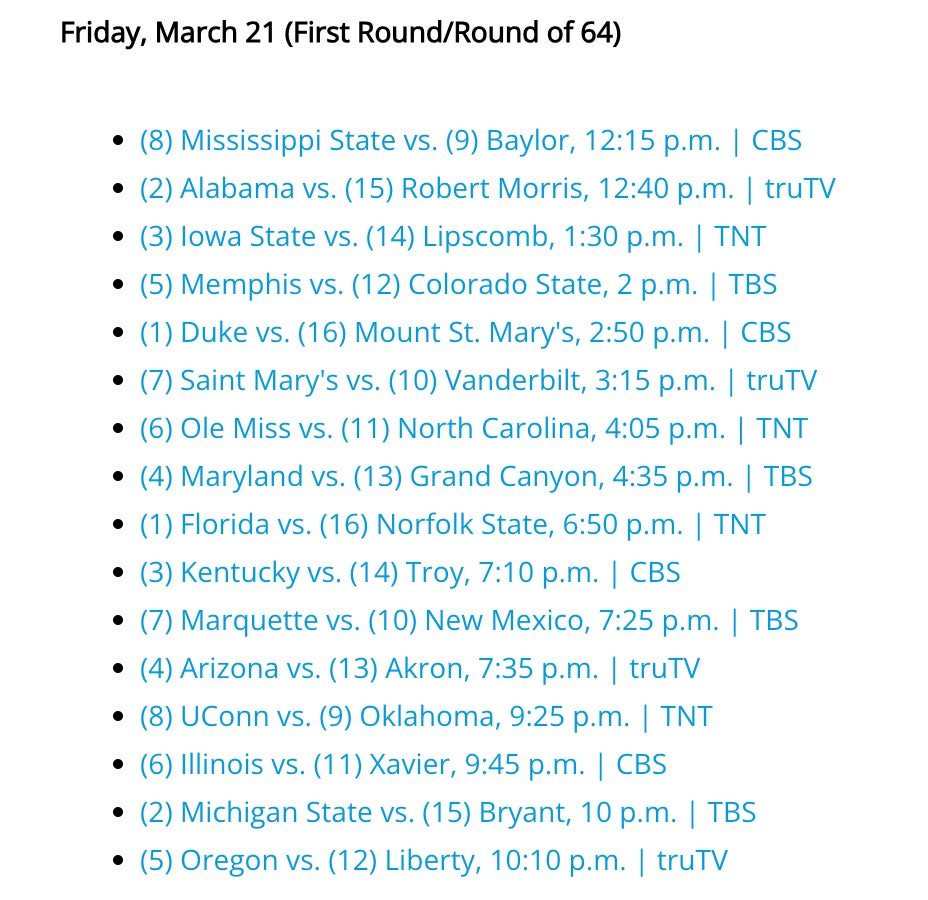The image size is (928, 900).
Task: Click Duke vs. Mount St. Mary's link
Action: (465, 333)
